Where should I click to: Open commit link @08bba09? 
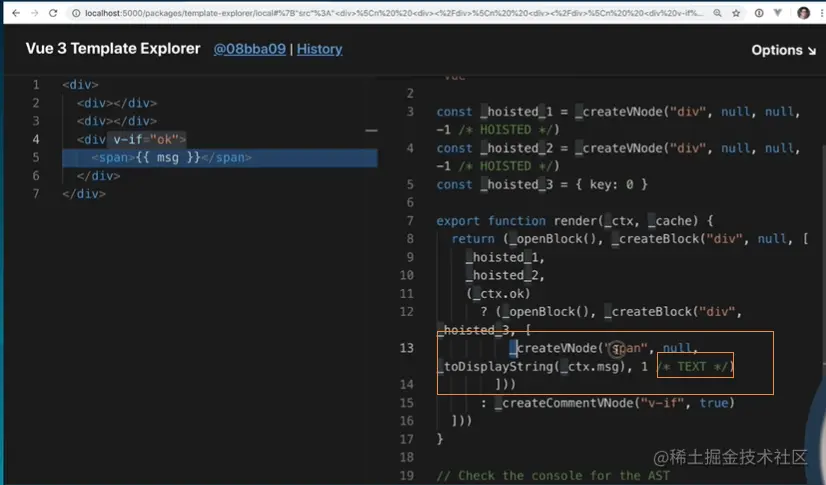[x=249, y=49]
